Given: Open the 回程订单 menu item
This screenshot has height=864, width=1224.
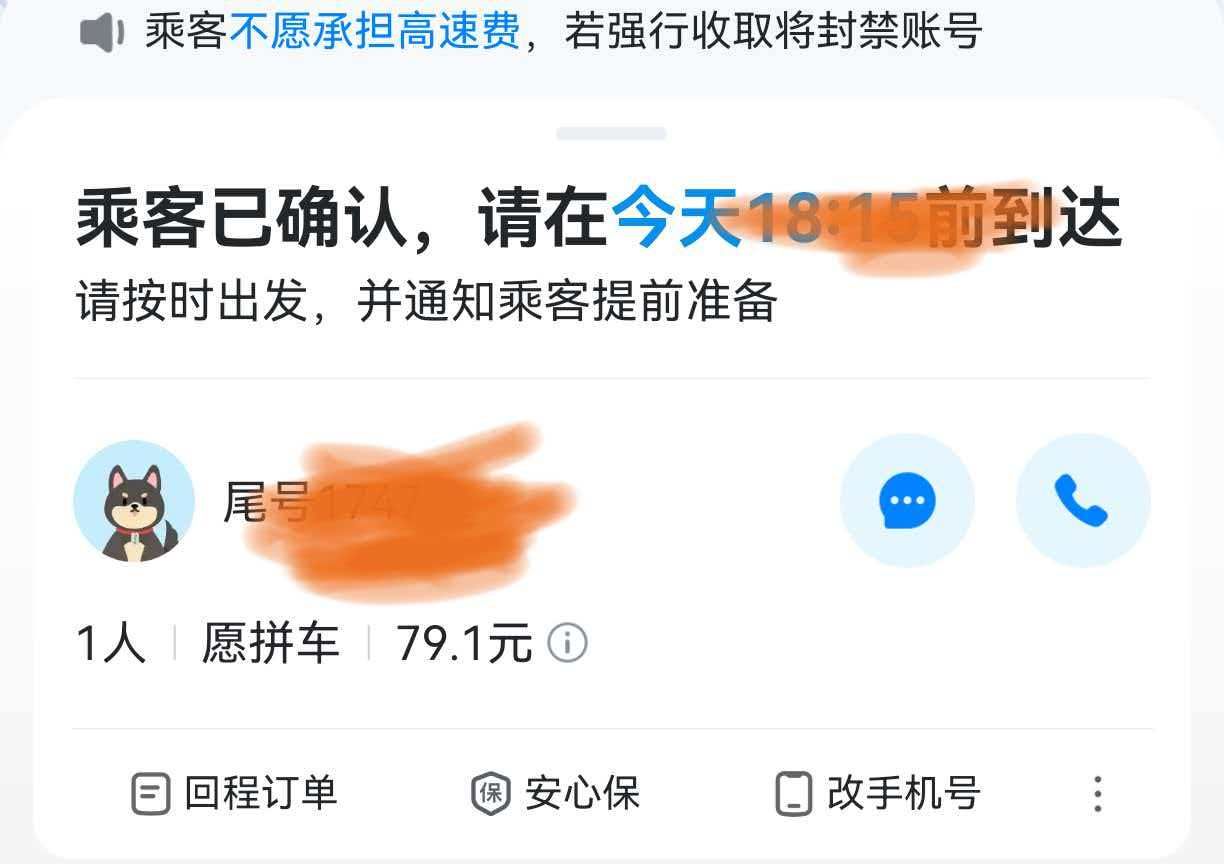Looking at the screenshot, I should 235,795.
